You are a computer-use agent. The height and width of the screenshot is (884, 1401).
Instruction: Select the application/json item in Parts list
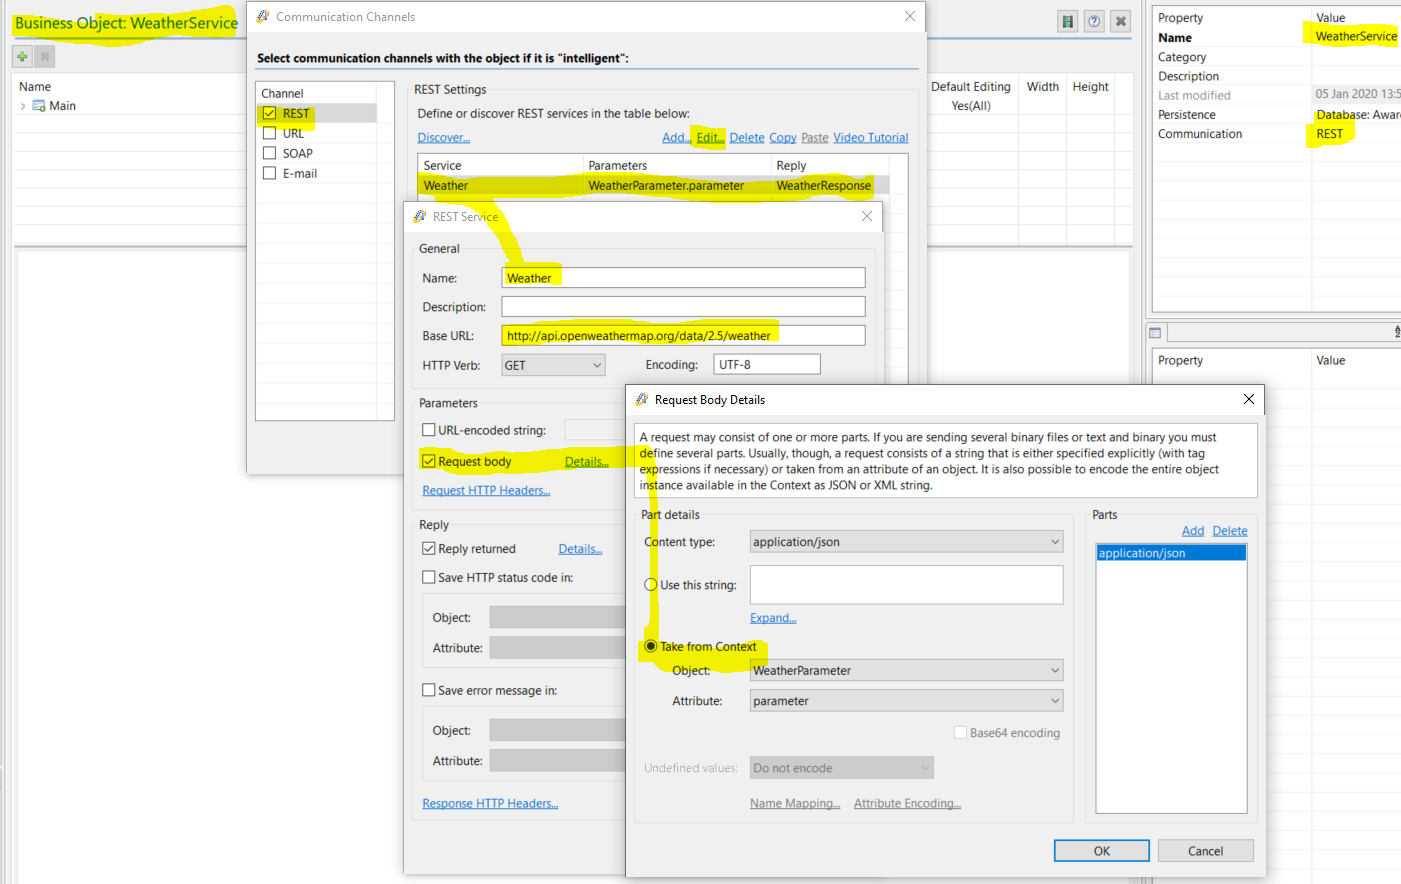click(1171, 553)
